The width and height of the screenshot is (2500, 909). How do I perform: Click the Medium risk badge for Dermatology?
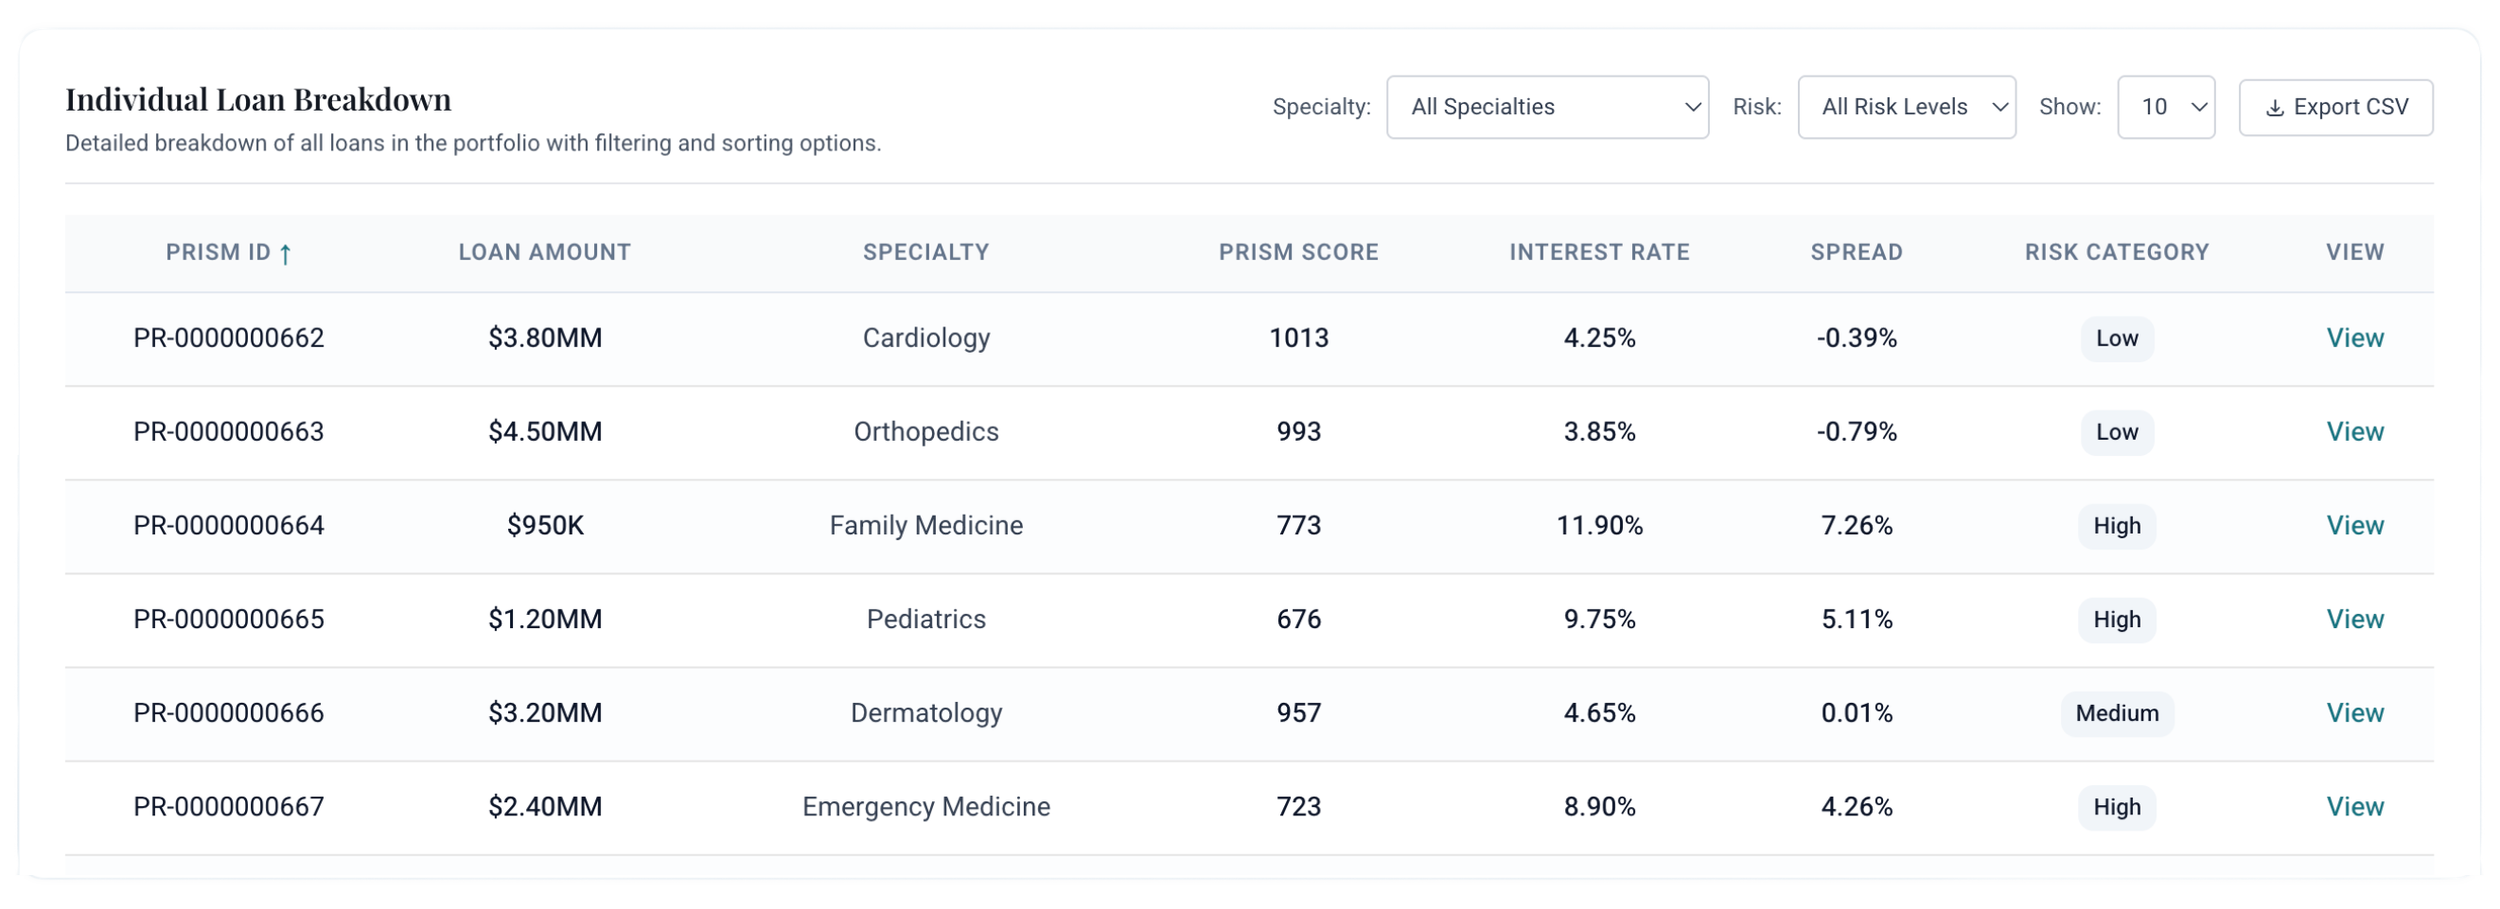[2116, 713]
